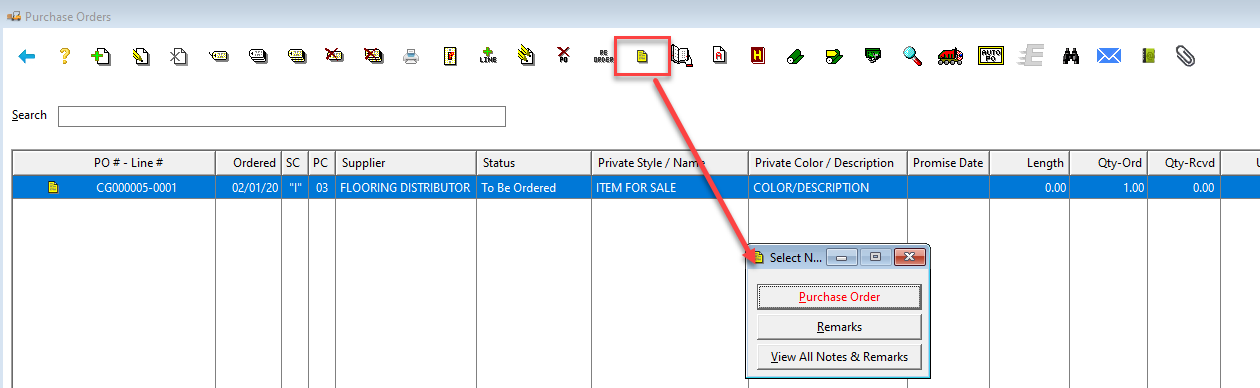This screenshot has height=388, width=1260.
Task: Close the Select Notes dialog
Action: [x=908, y=257]
